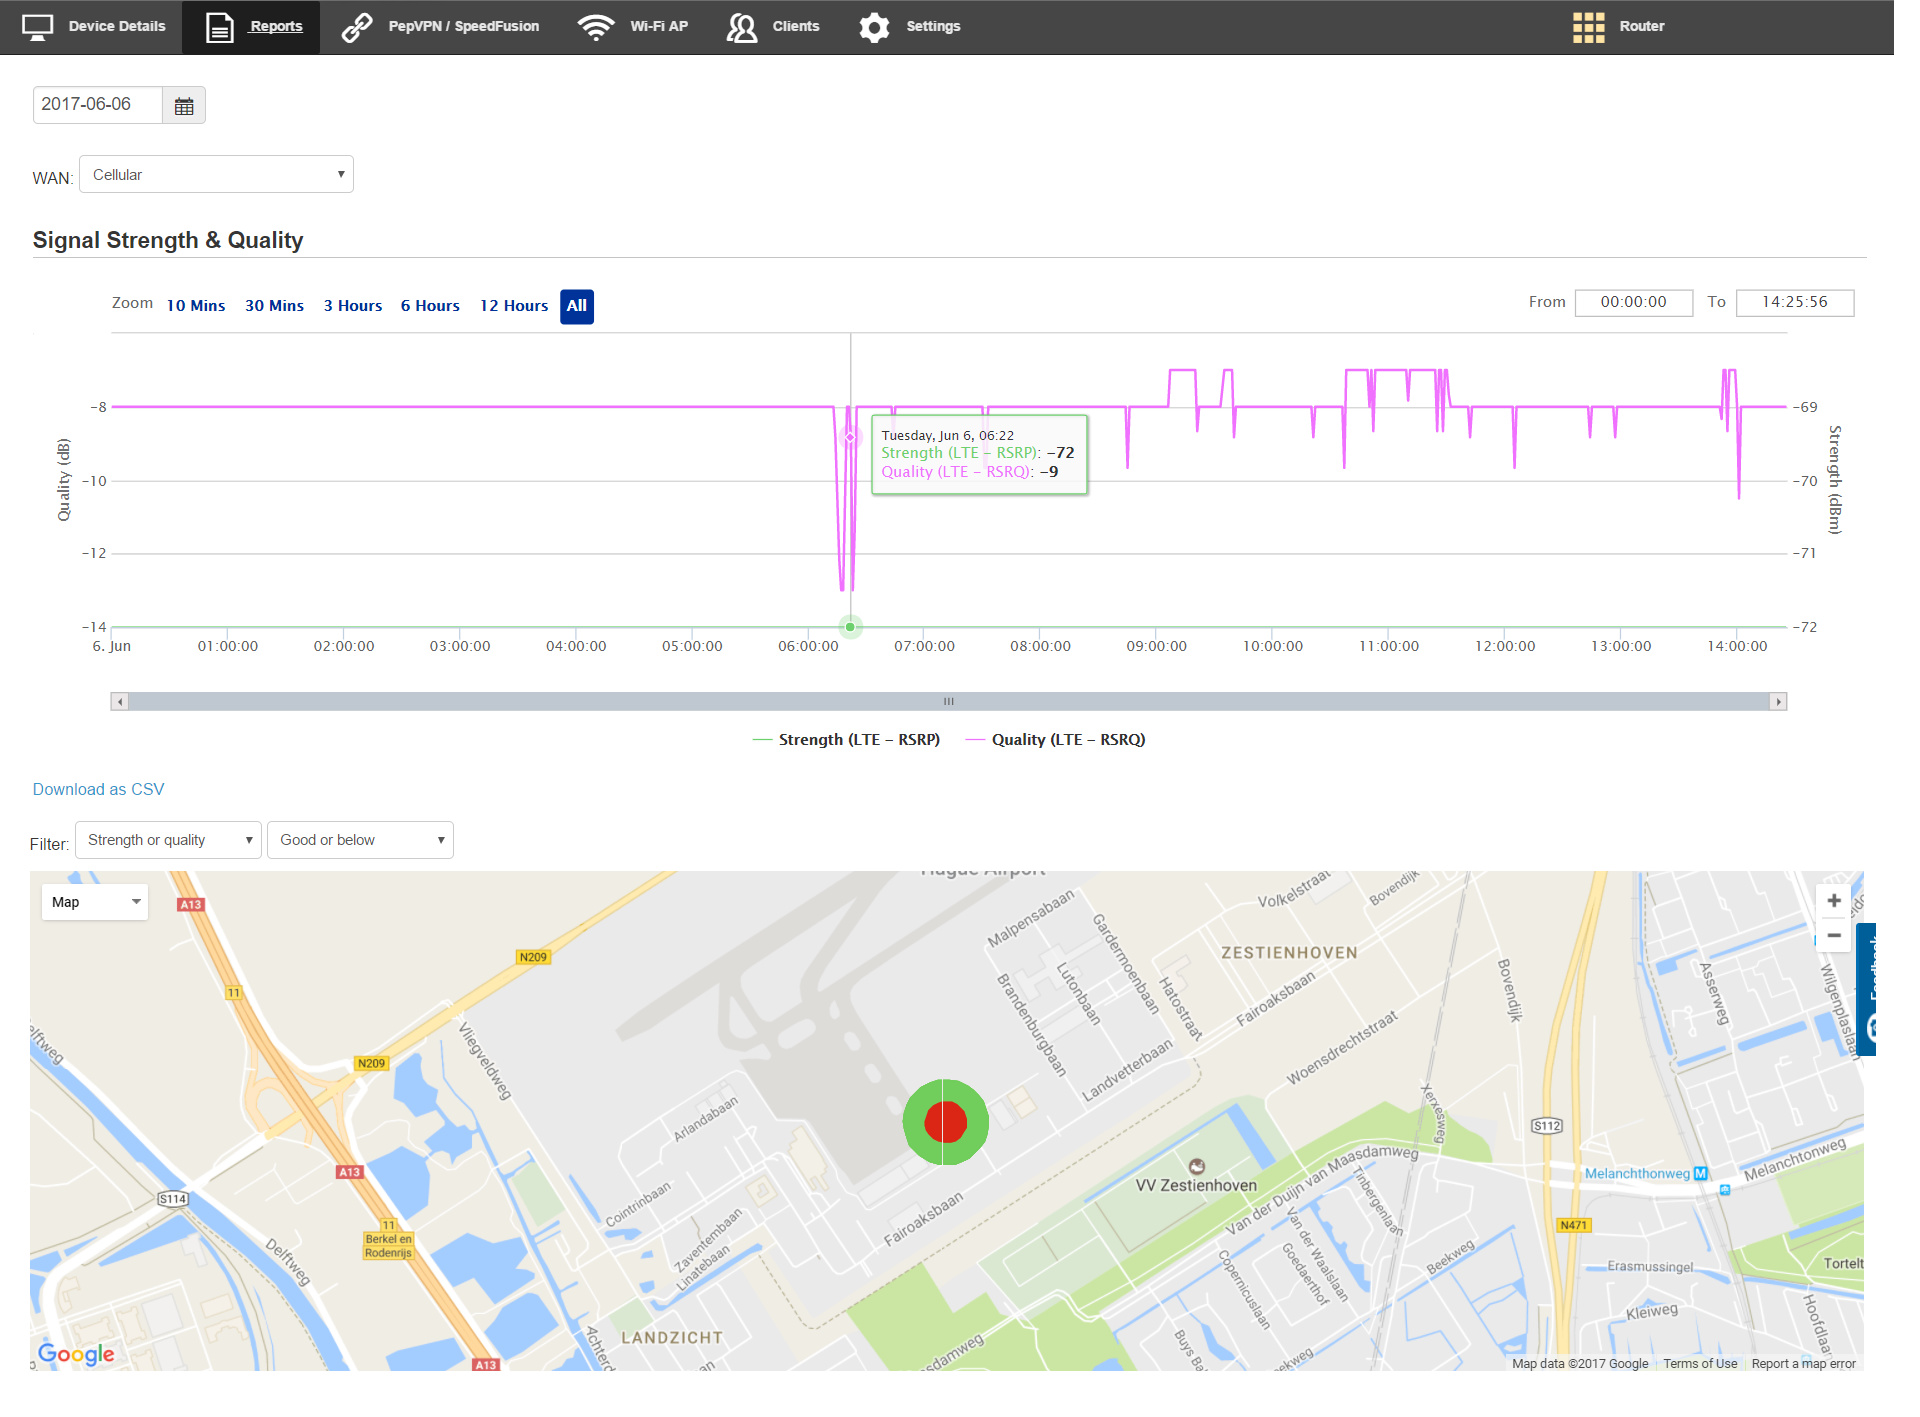The image size is (1920, 1417).
Task: Click the Router grid icon
Action: coord(1588,27)
